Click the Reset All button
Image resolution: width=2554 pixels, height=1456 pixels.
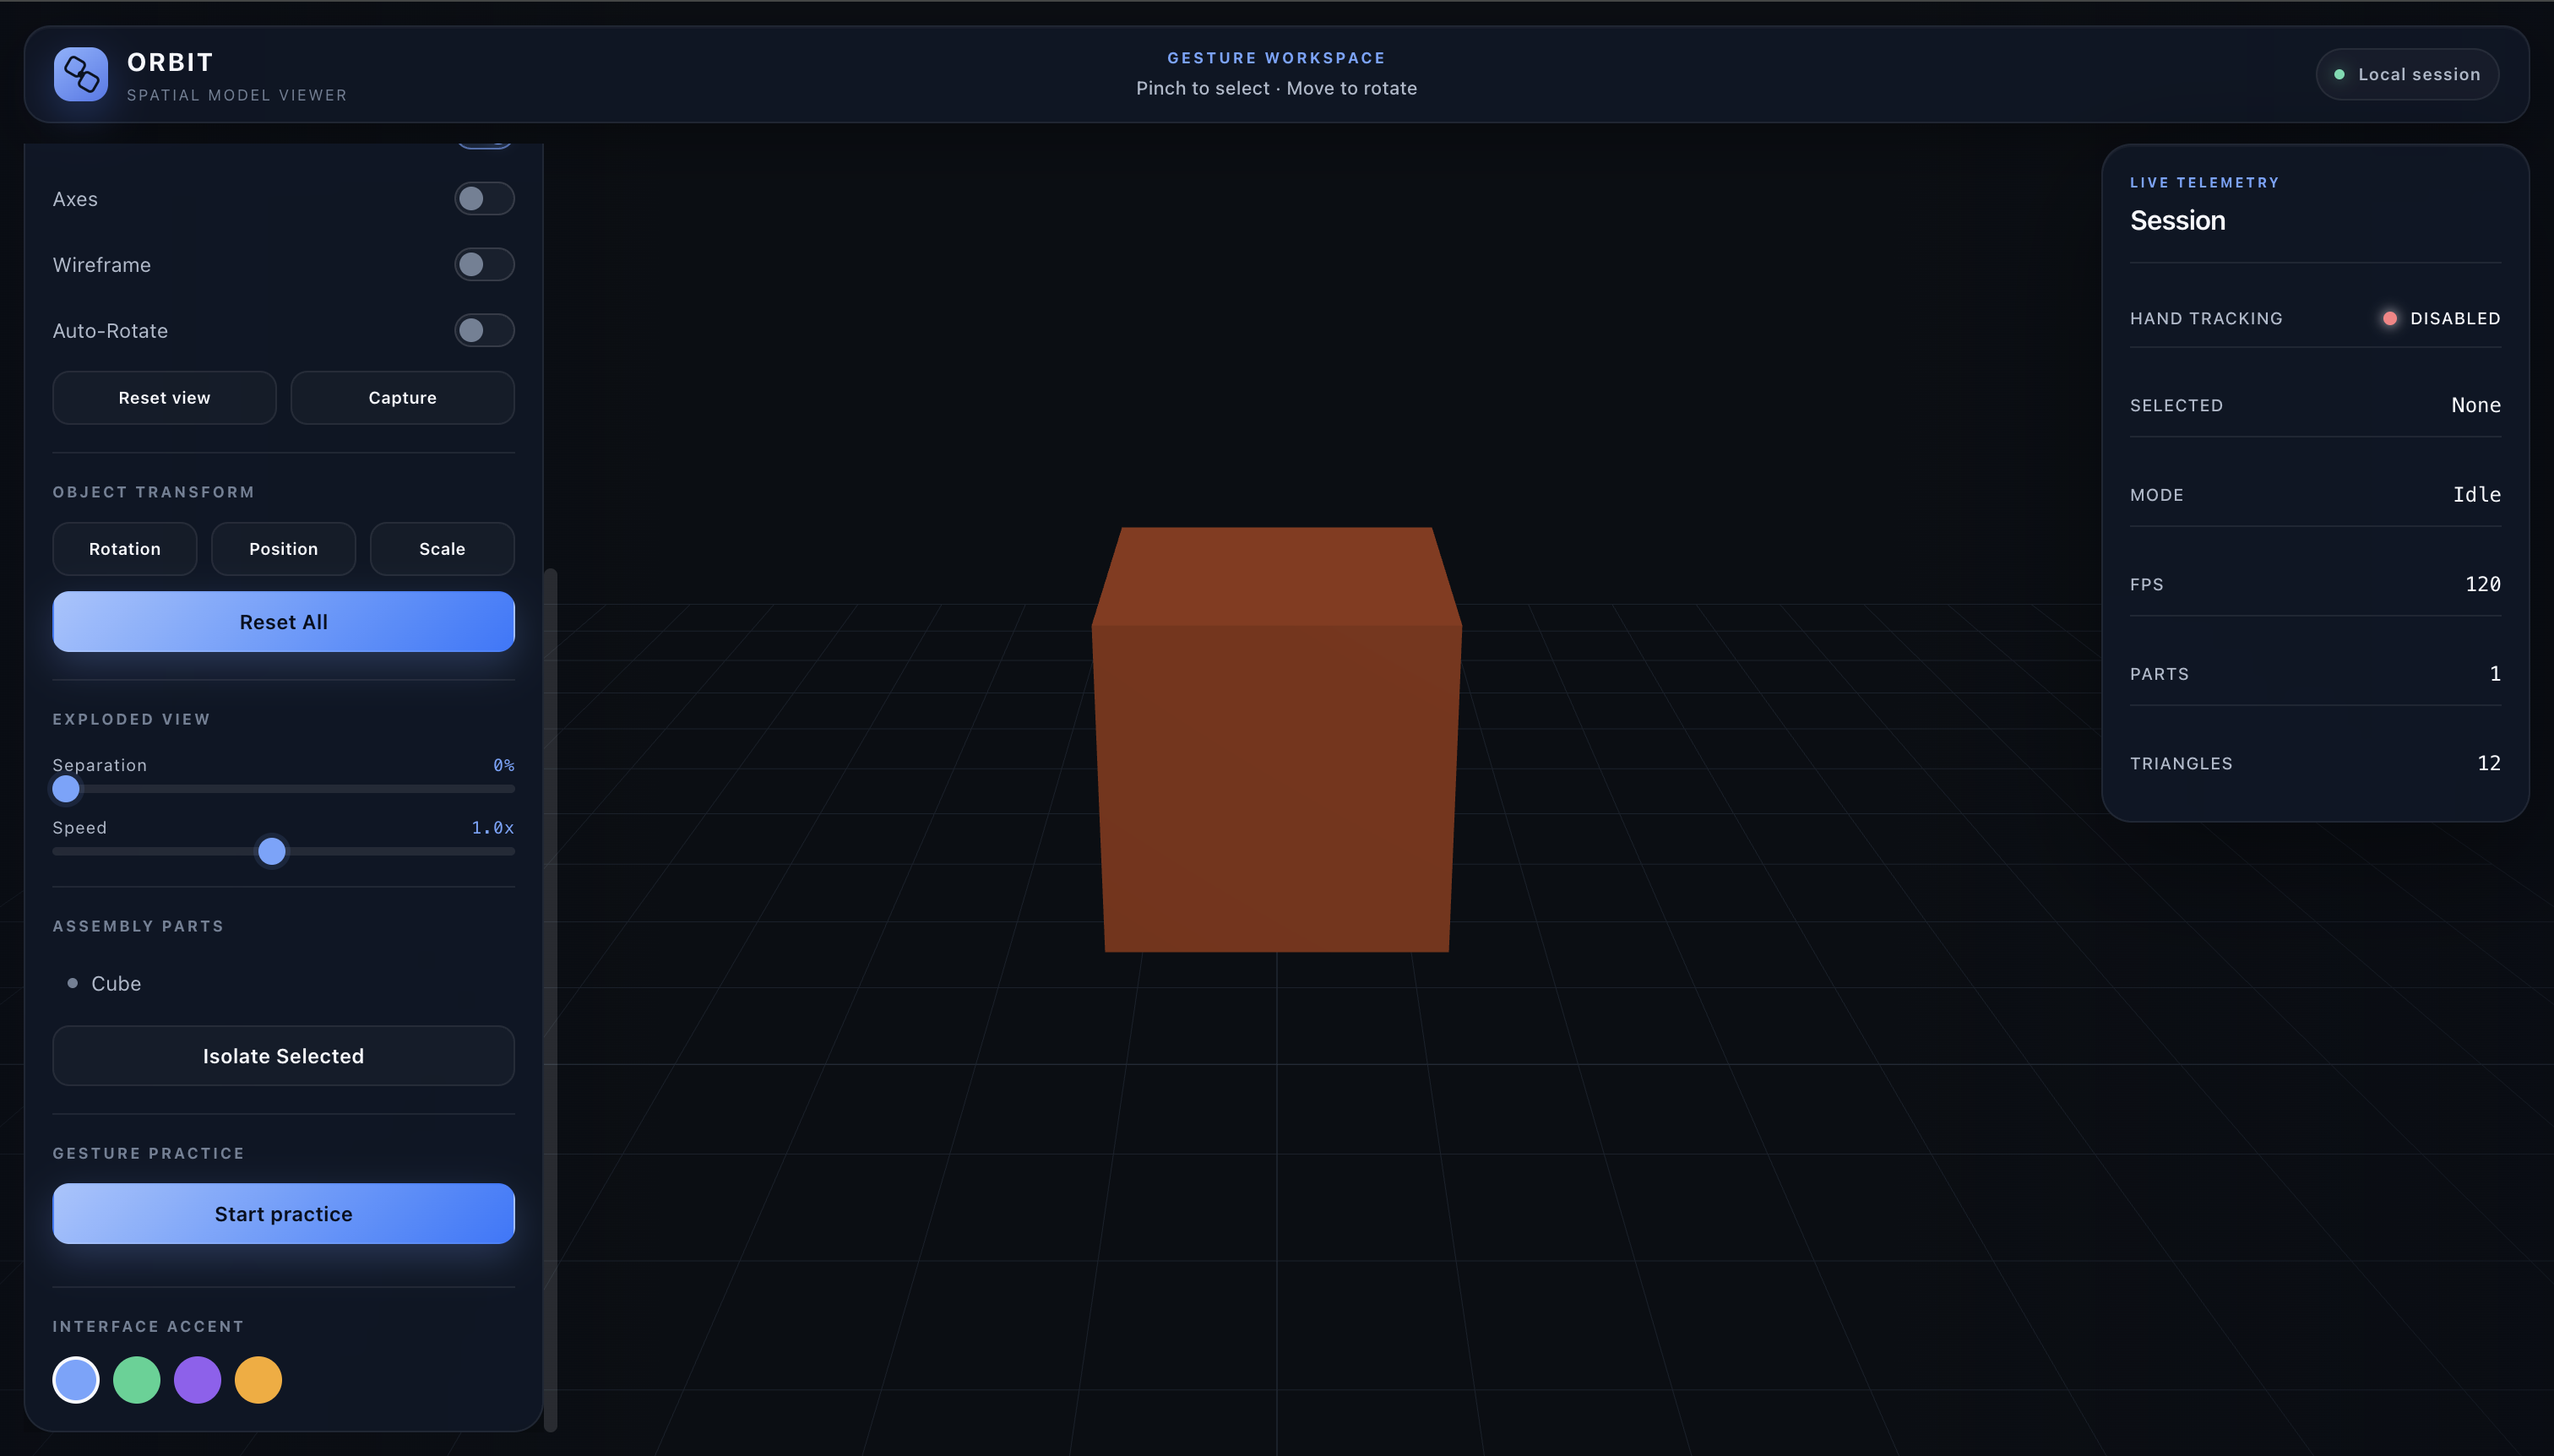point(283,622)
